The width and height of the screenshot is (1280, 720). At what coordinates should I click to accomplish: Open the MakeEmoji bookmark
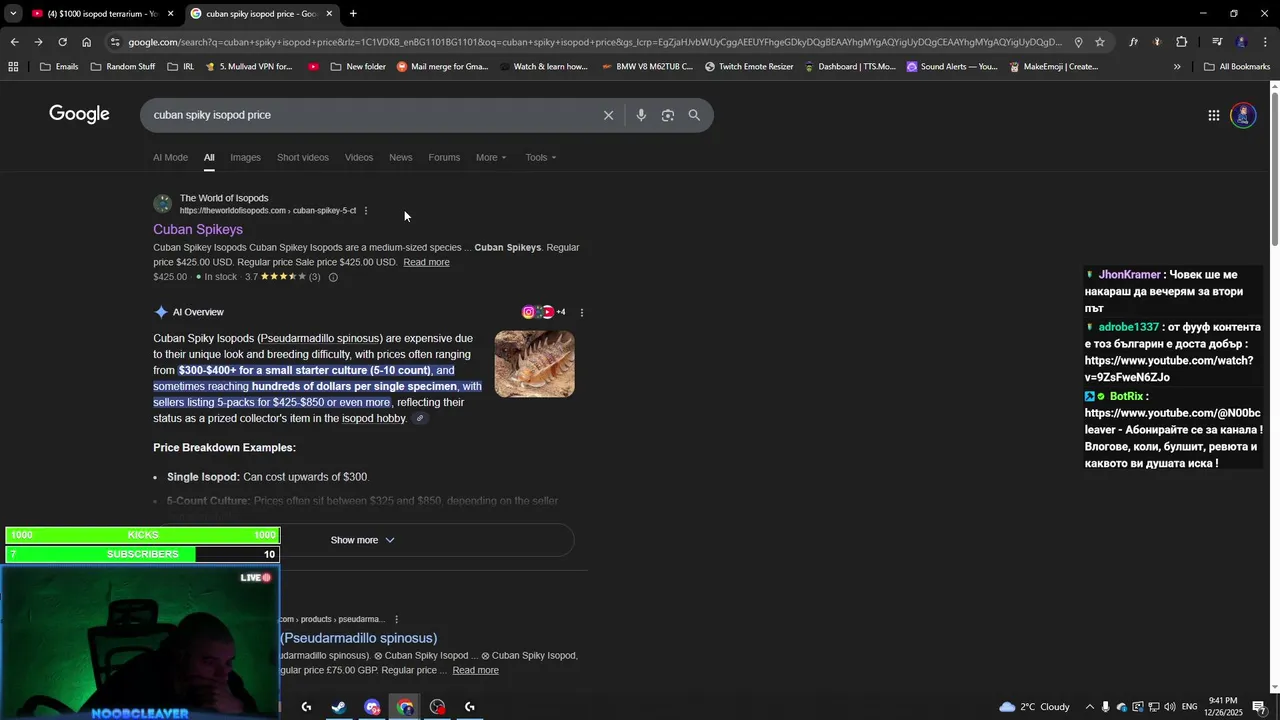pyautogui.click(x=1054, y=67)
